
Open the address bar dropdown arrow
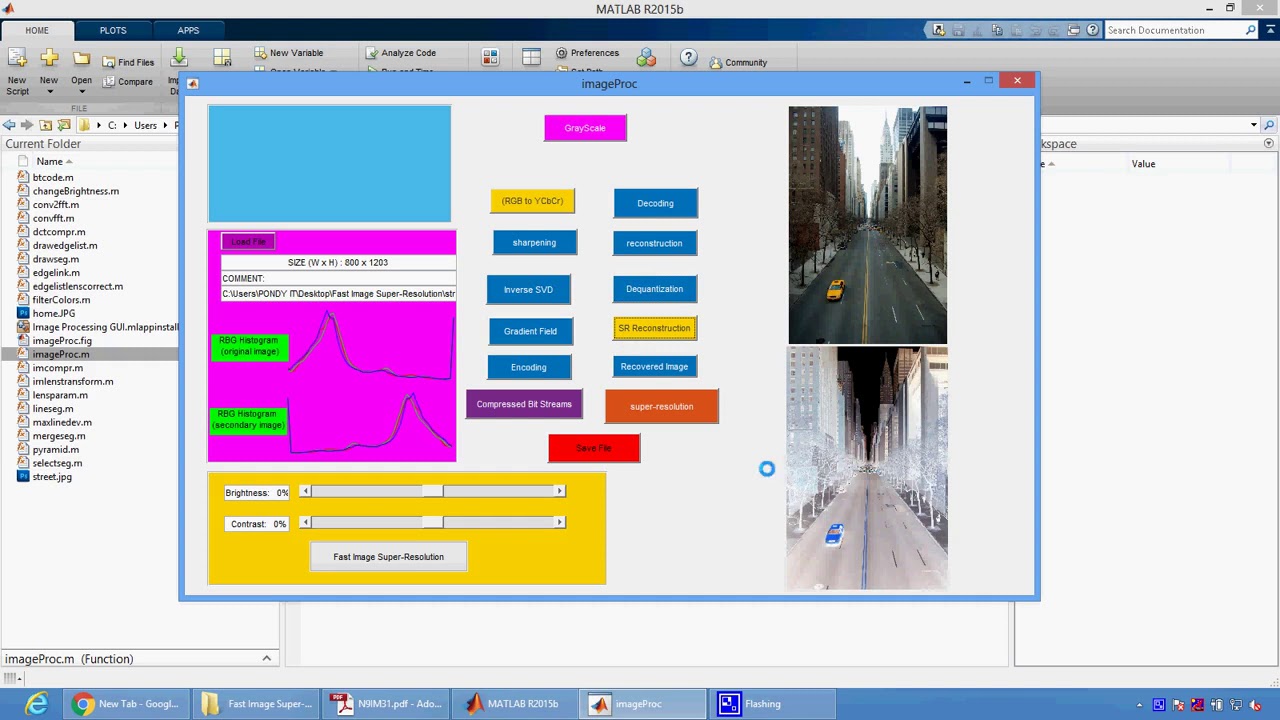(x=1254, y=125)
